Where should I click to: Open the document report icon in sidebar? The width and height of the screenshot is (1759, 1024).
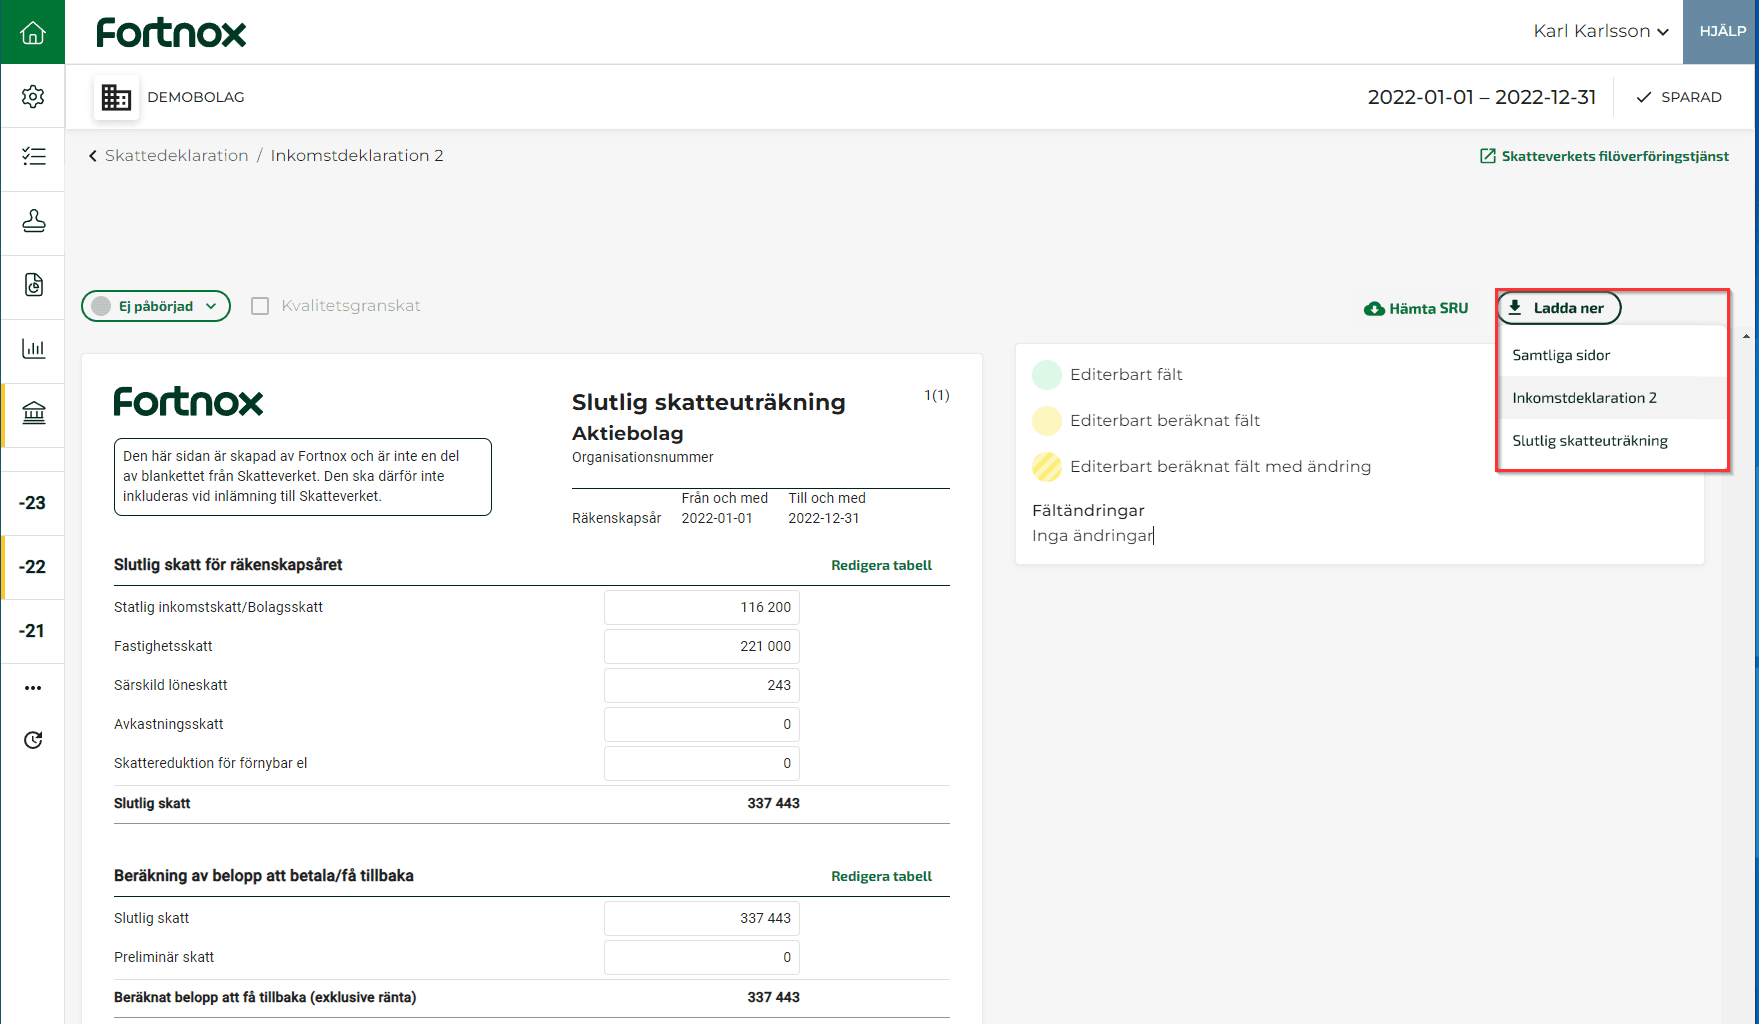[x=33, y=285]
